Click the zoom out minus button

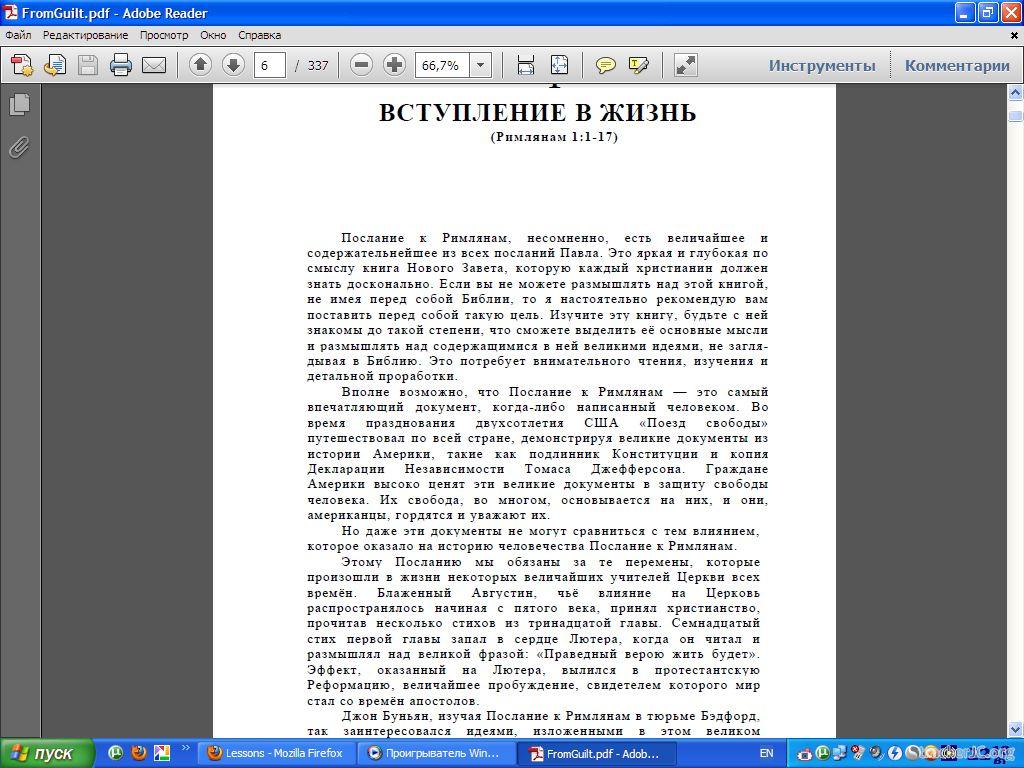(x=362, y=65)
